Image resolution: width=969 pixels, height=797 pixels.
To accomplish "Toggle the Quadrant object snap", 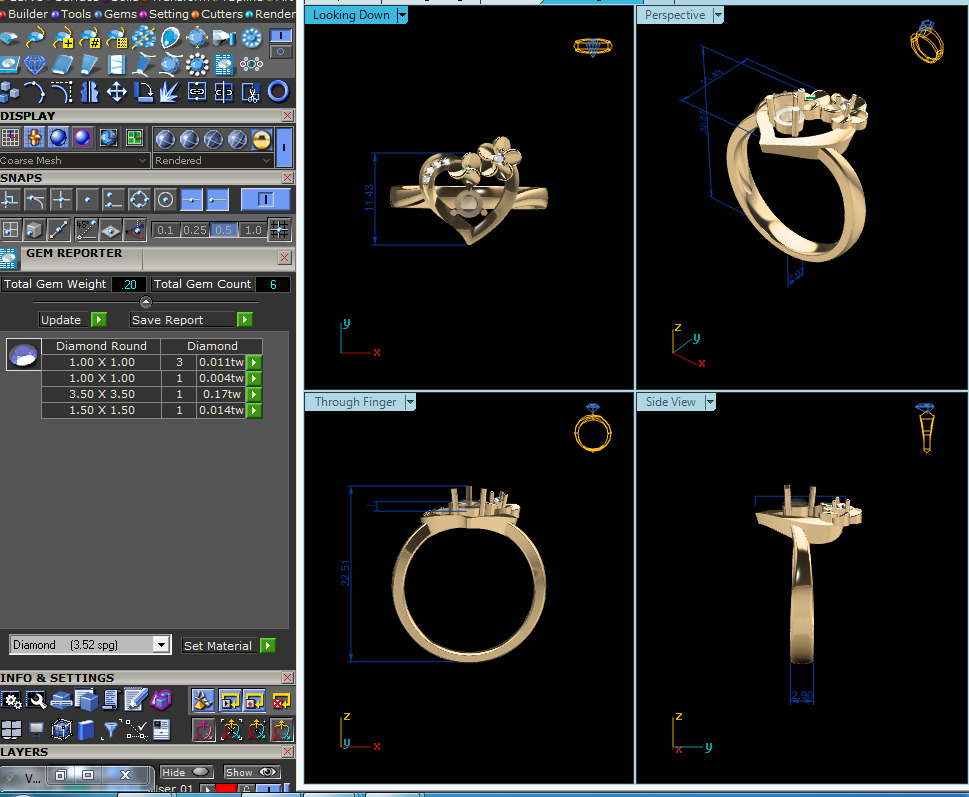I will (x=139, y=200).
